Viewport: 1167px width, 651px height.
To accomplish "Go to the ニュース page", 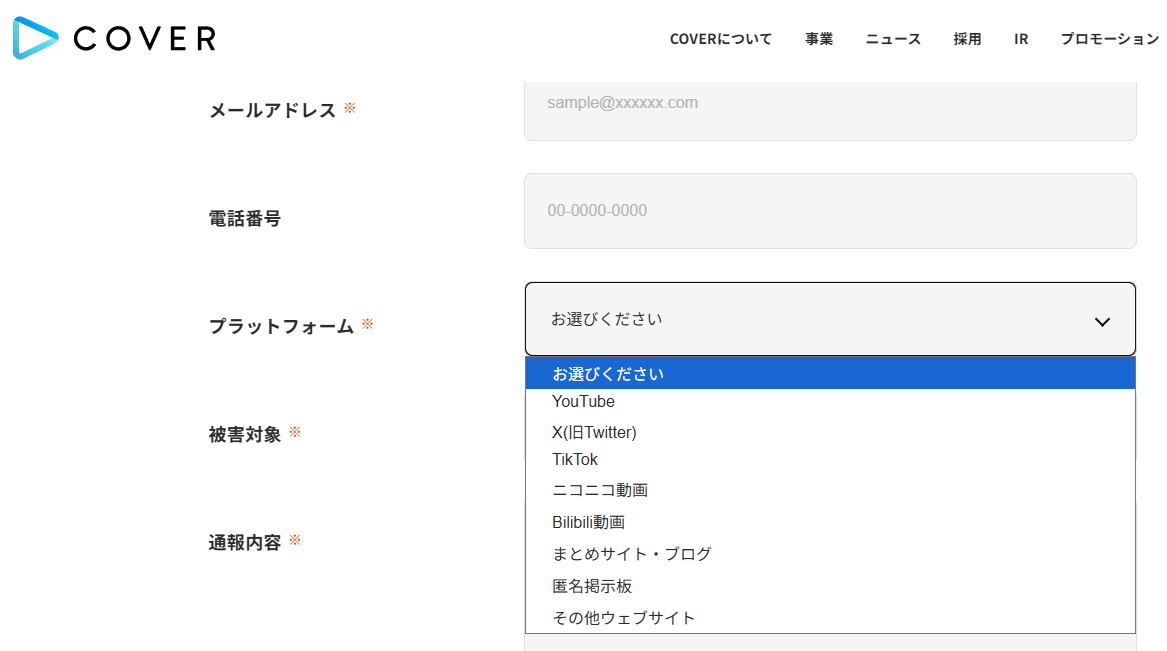I will click(x=893, y=39).
